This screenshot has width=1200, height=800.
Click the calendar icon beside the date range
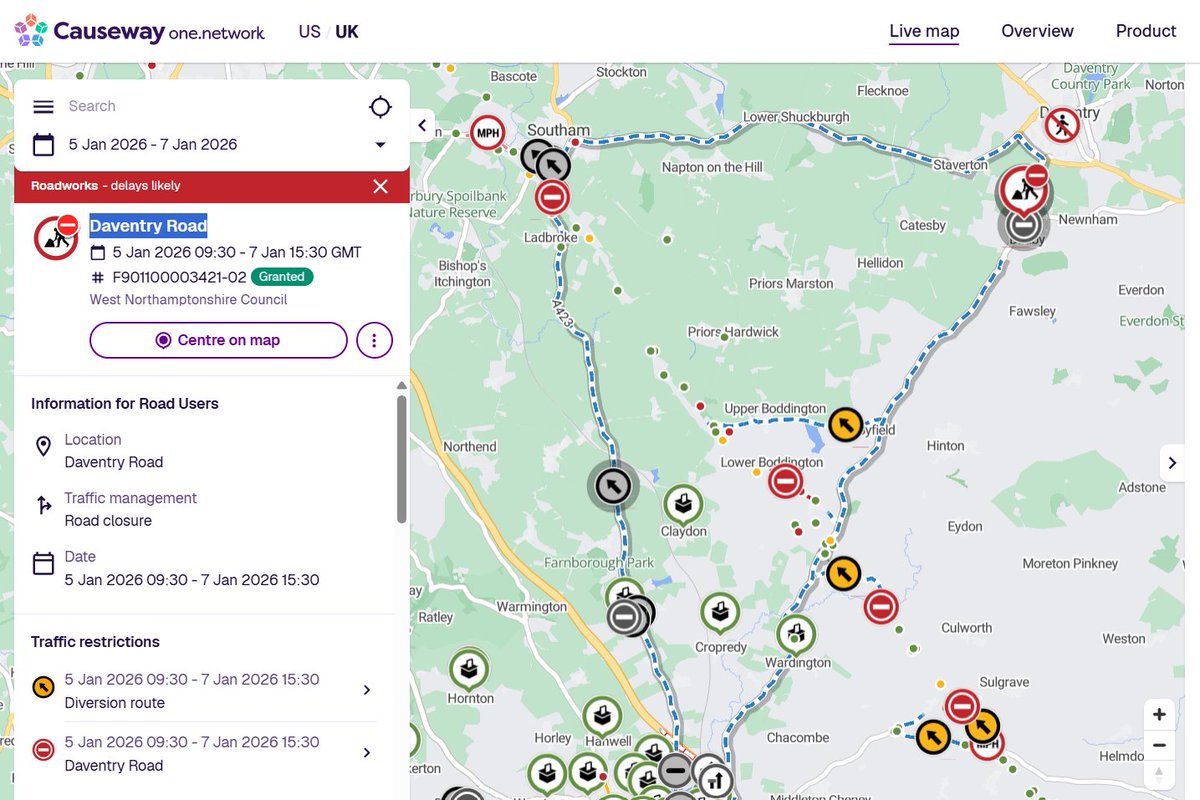(43, 144)
